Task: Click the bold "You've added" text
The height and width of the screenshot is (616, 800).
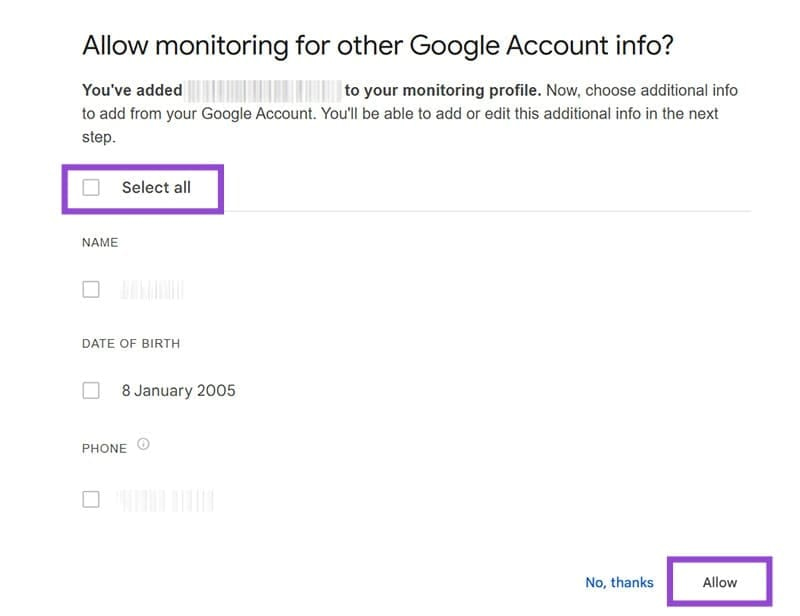Action: (x=132, y=91)
